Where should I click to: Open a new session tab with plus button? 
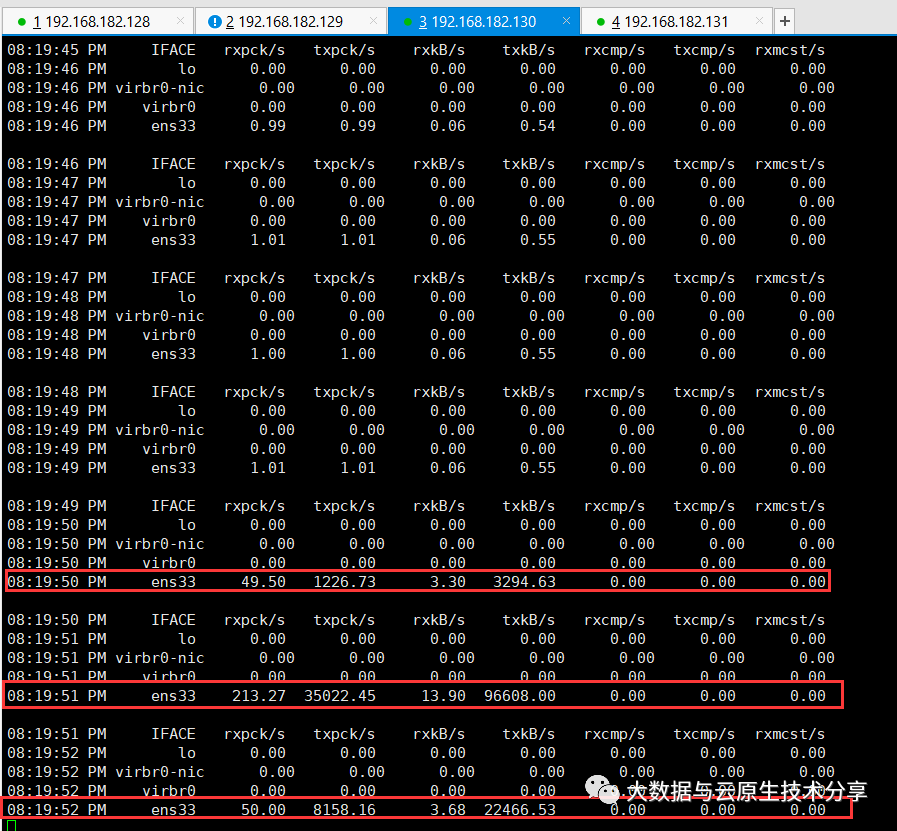click(785, 22)
